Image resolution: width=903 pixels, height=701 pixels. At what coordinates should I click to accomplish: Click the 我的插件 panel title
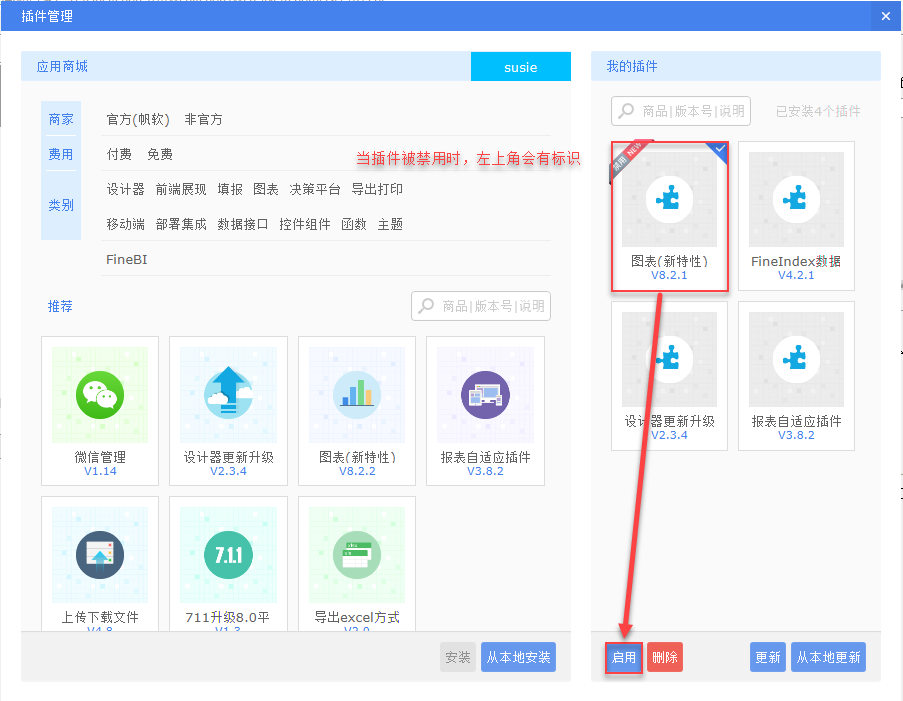pos(632,66)
